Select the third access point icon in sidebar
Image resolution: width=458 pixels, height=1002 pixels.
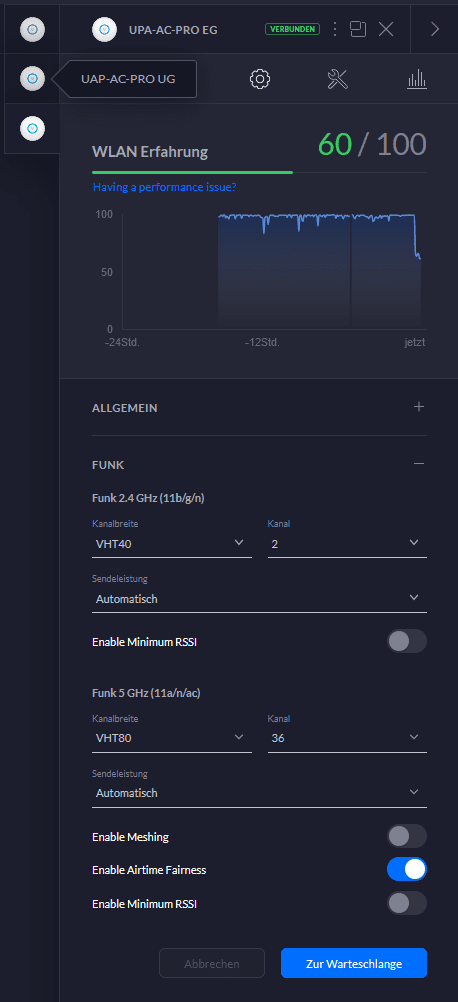(32, 128)
